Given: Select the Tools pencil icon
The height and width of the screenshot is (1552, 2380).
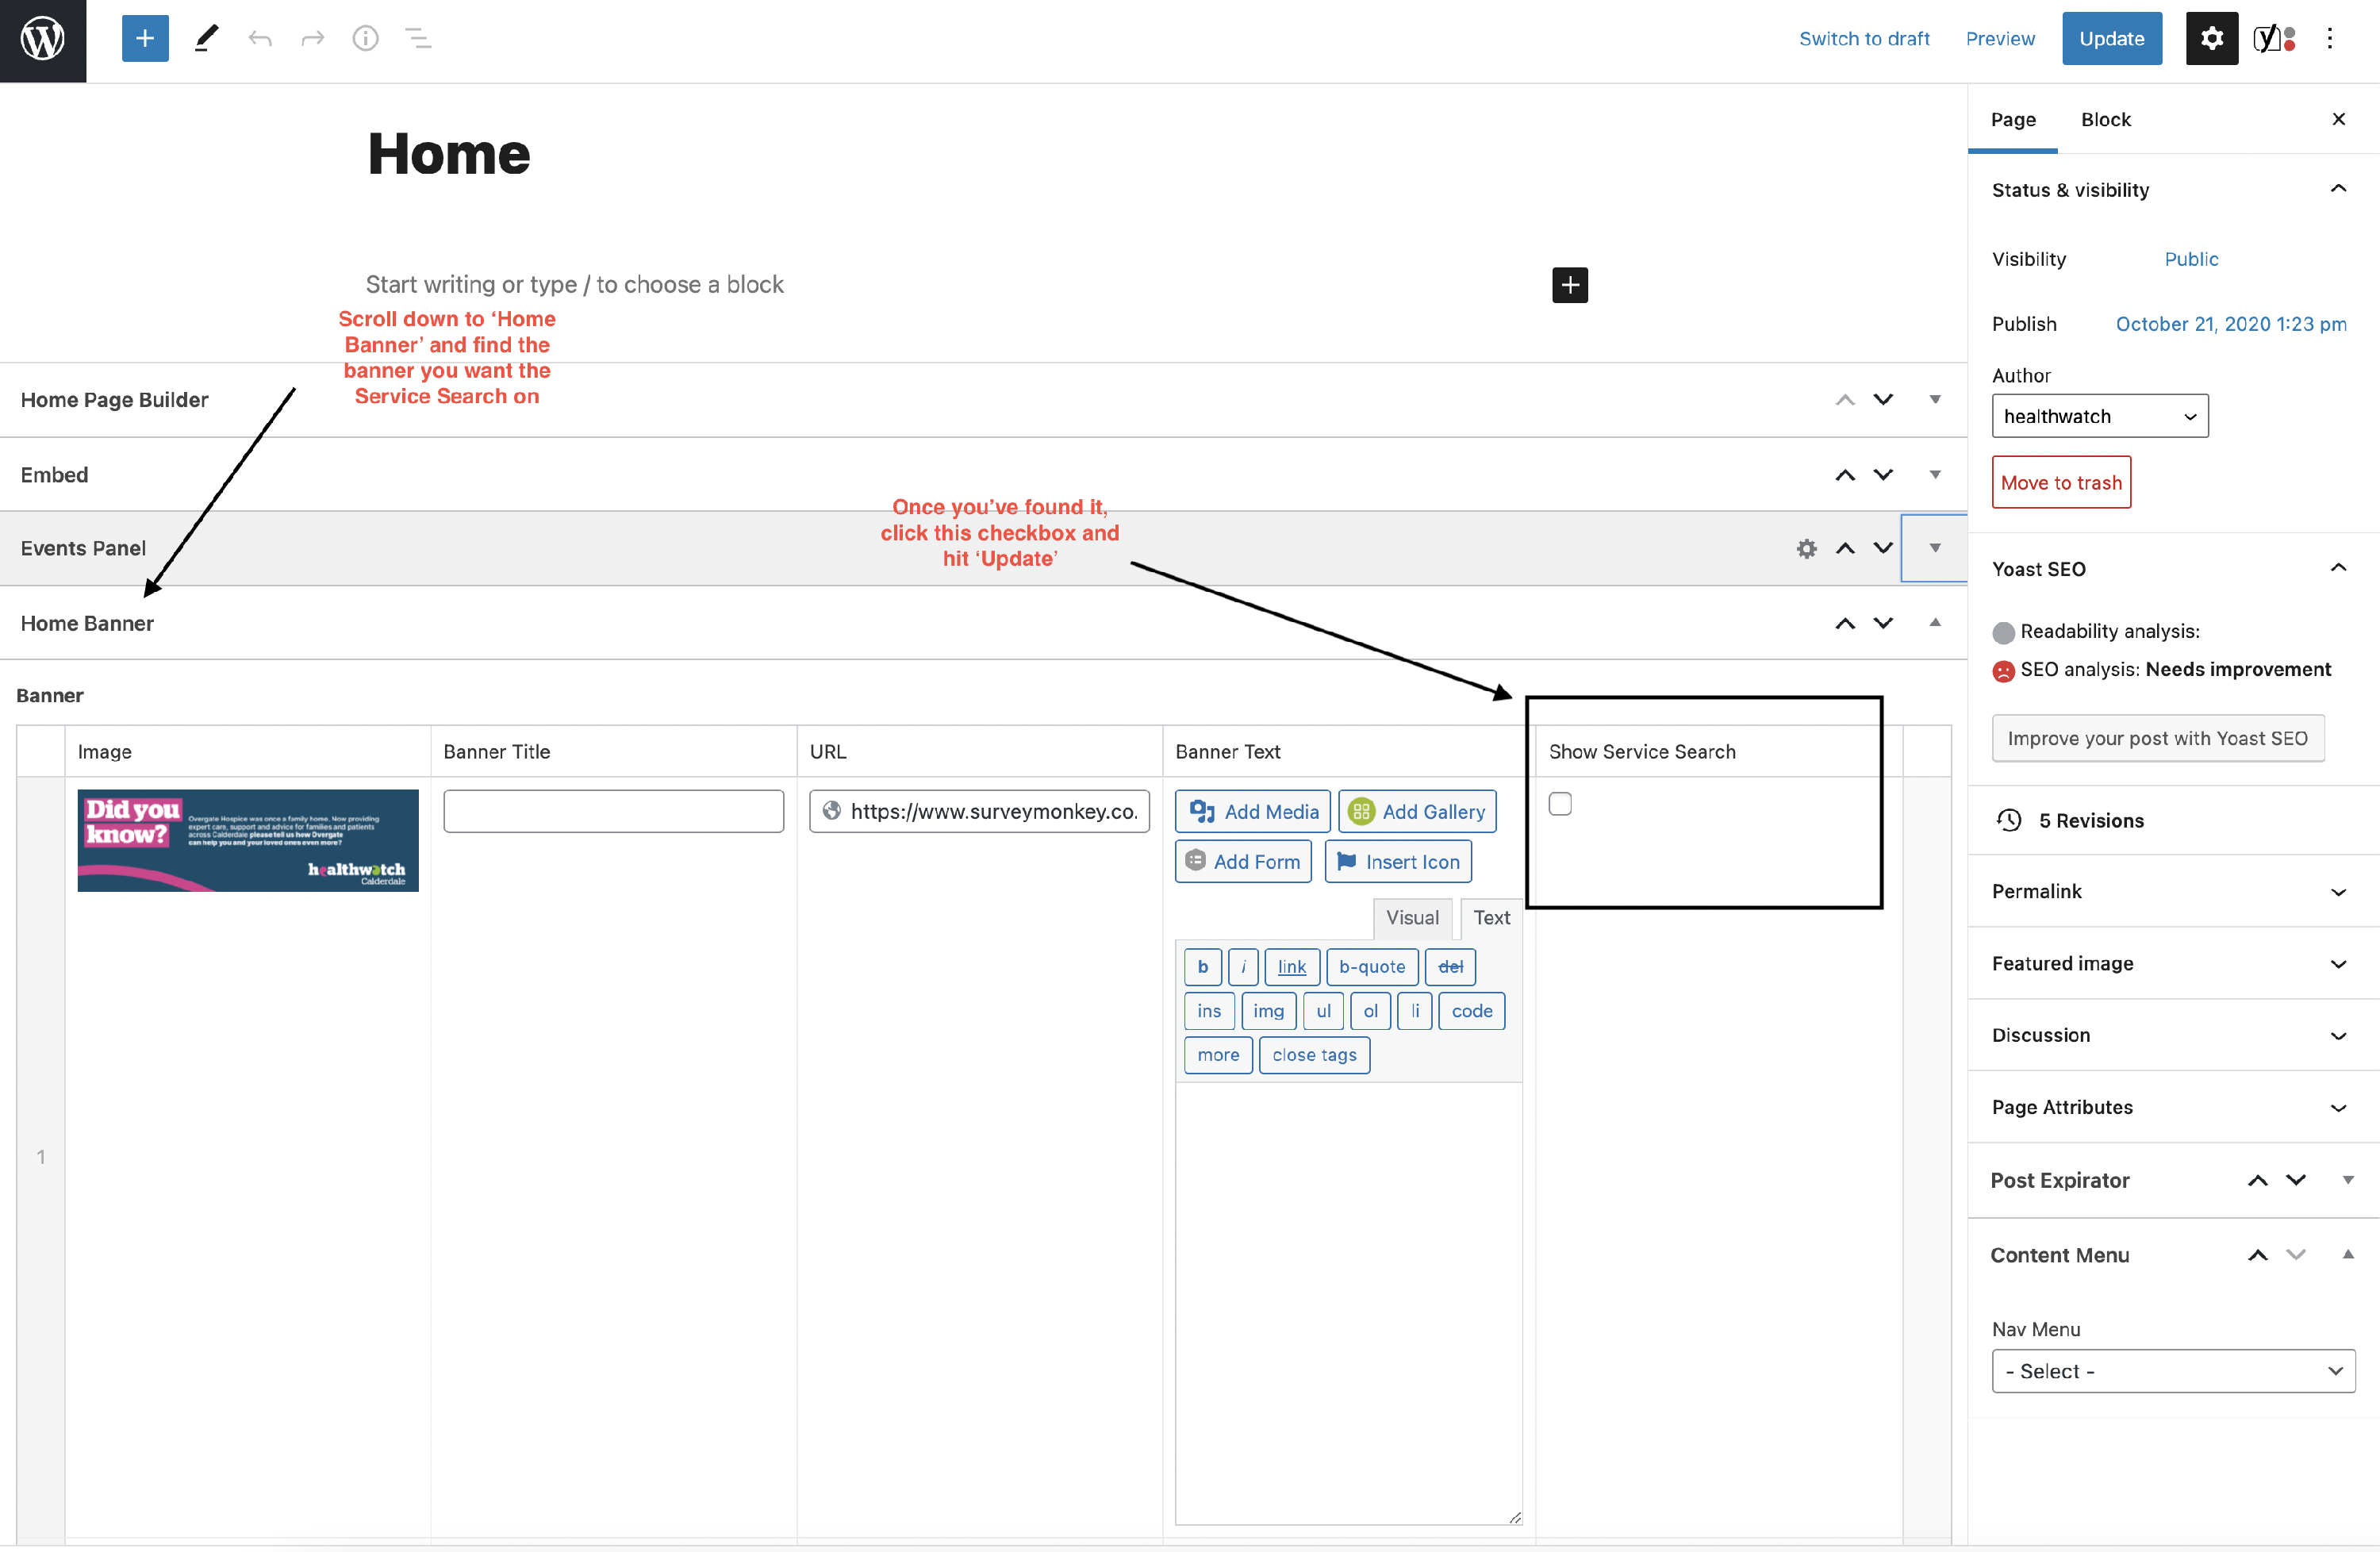Looking at the screenshot, I should click(206, 39).
